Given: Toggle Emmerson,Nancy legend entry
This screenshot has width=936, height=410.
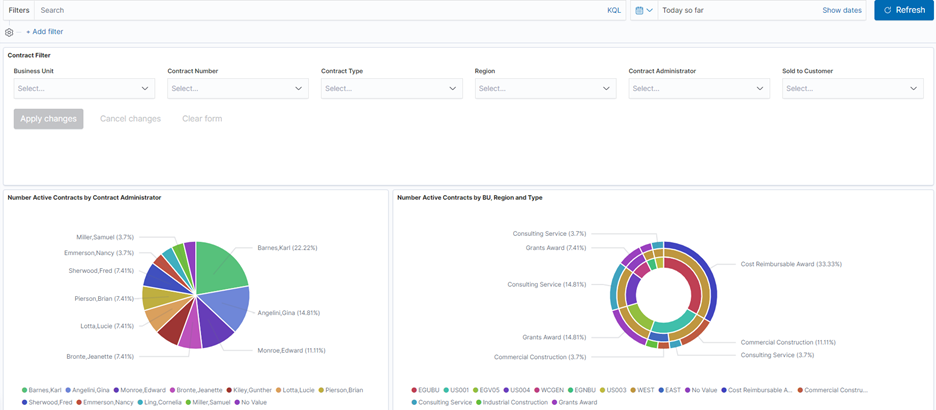Looking at the screenshot, I should [x=104, y=402].
